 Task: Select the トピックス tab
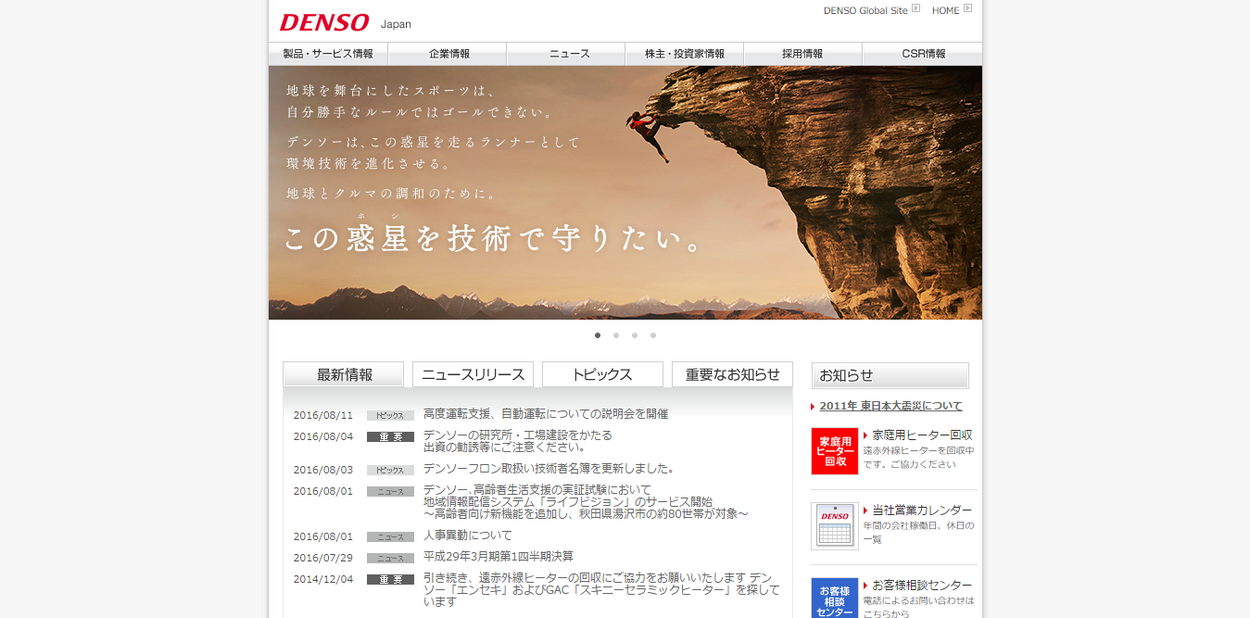(602, 375)
